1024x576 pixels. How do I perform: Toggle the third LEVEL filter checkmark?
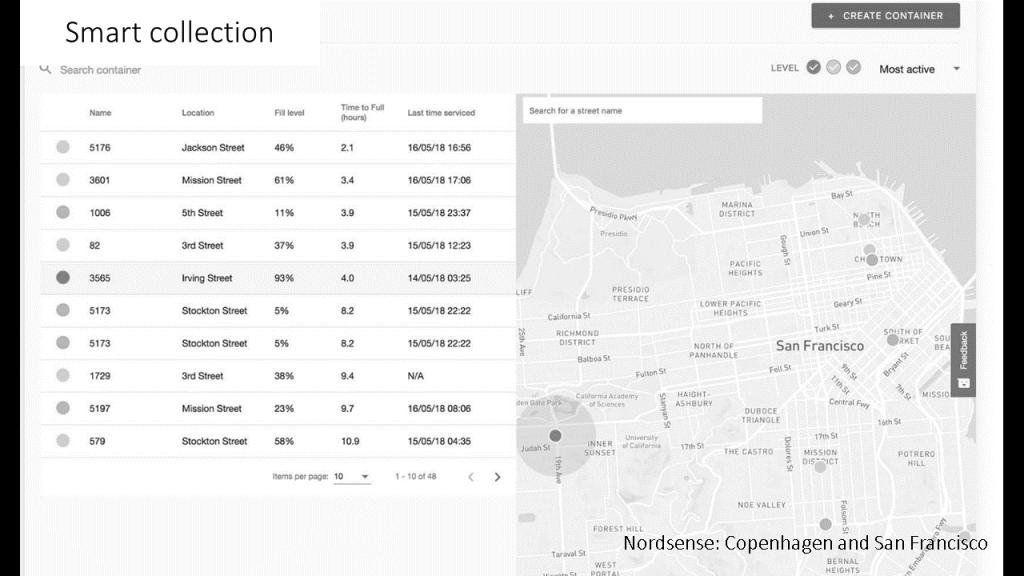(x=853, y=68)
